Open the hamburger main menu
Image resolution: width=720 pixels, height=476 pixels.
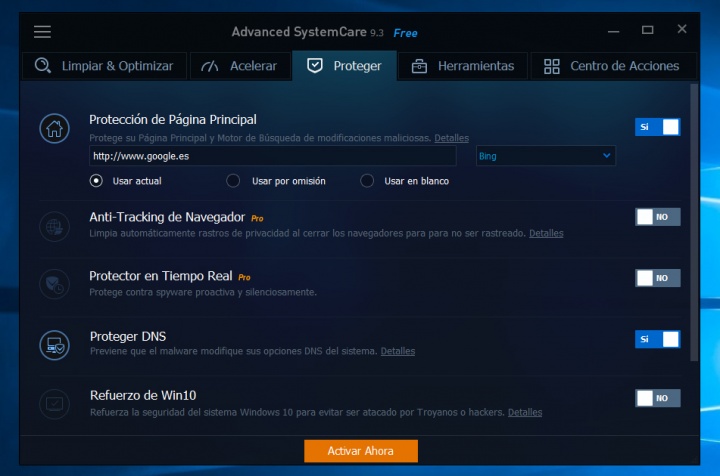(42, 32)
